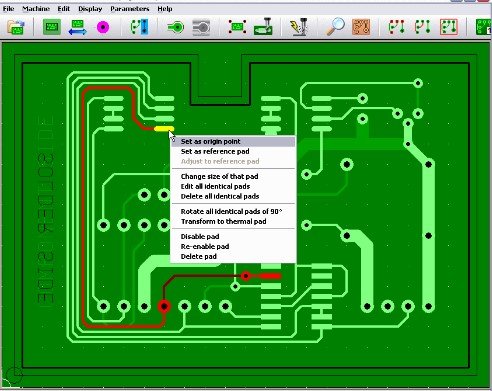The height and width of the screenshot is (391, 492).
Task: Click milling tool on board icon
Action: (263, 27)
